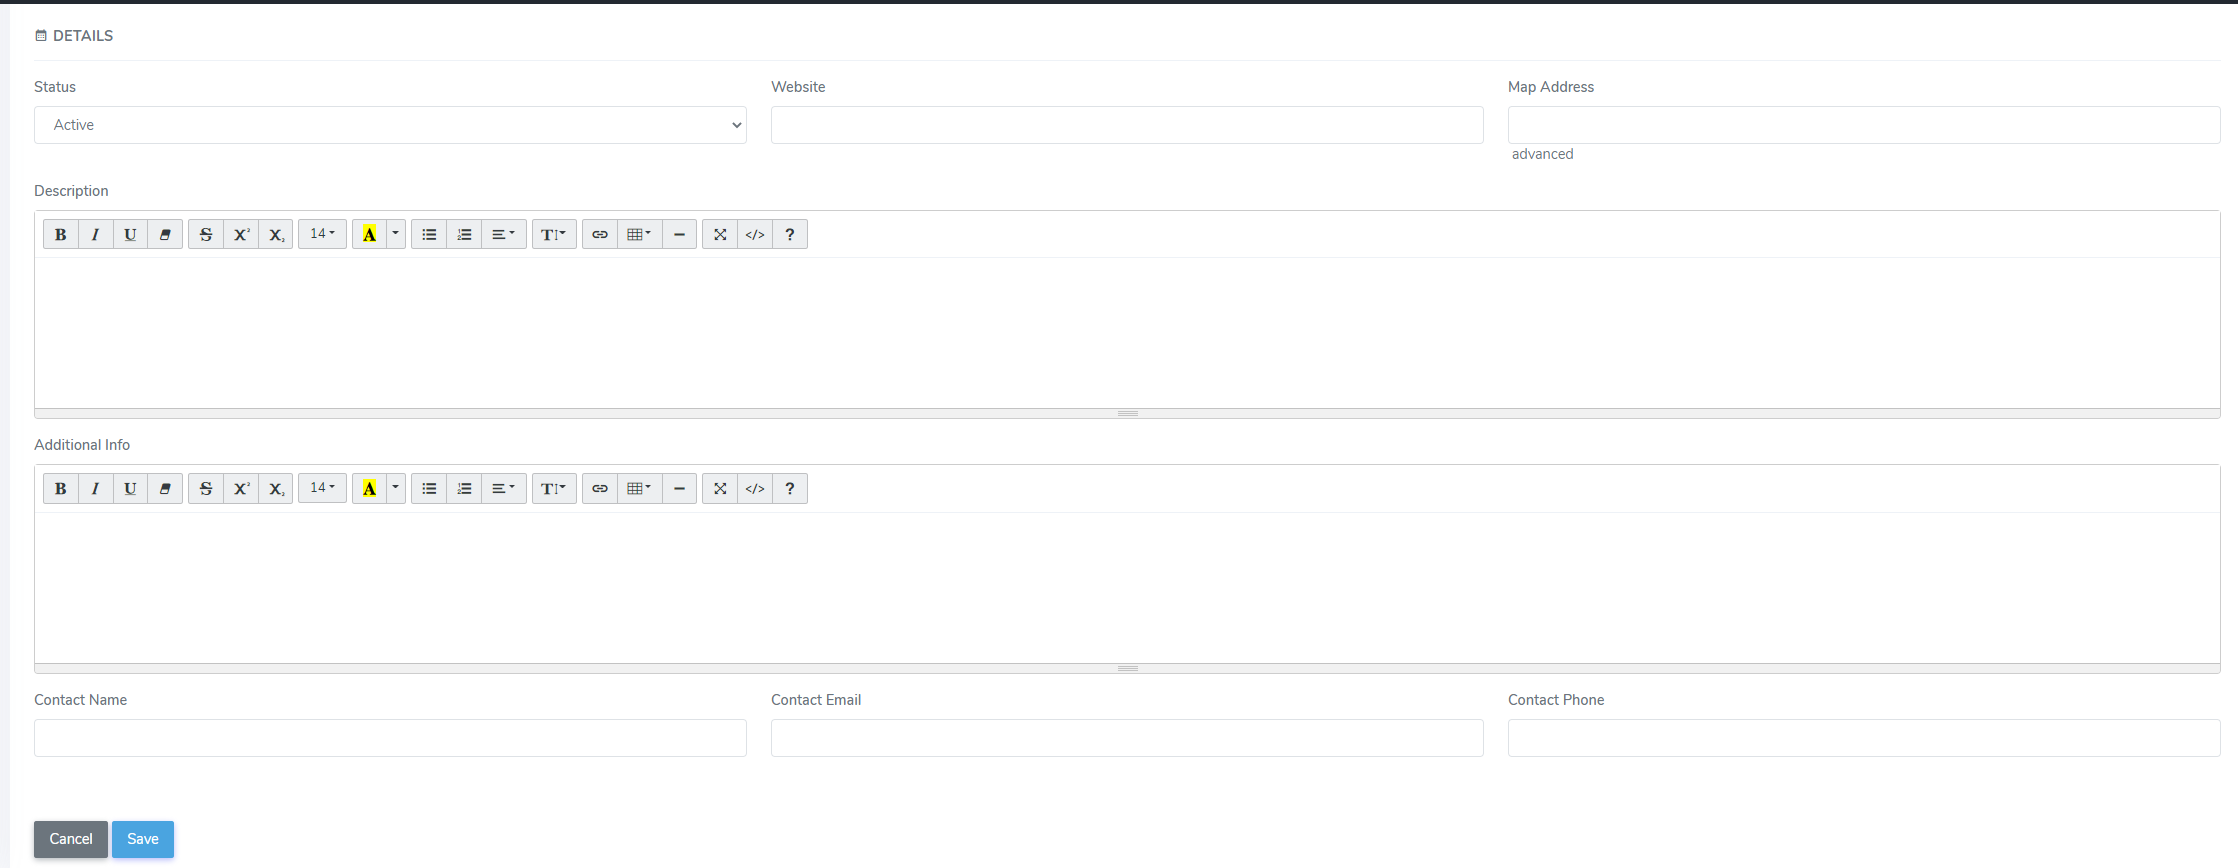The width and height of the screenshot is (2238, 868).
Task: Toggle Strikethrough in Additional Info editor
Action: click(206, 488)
